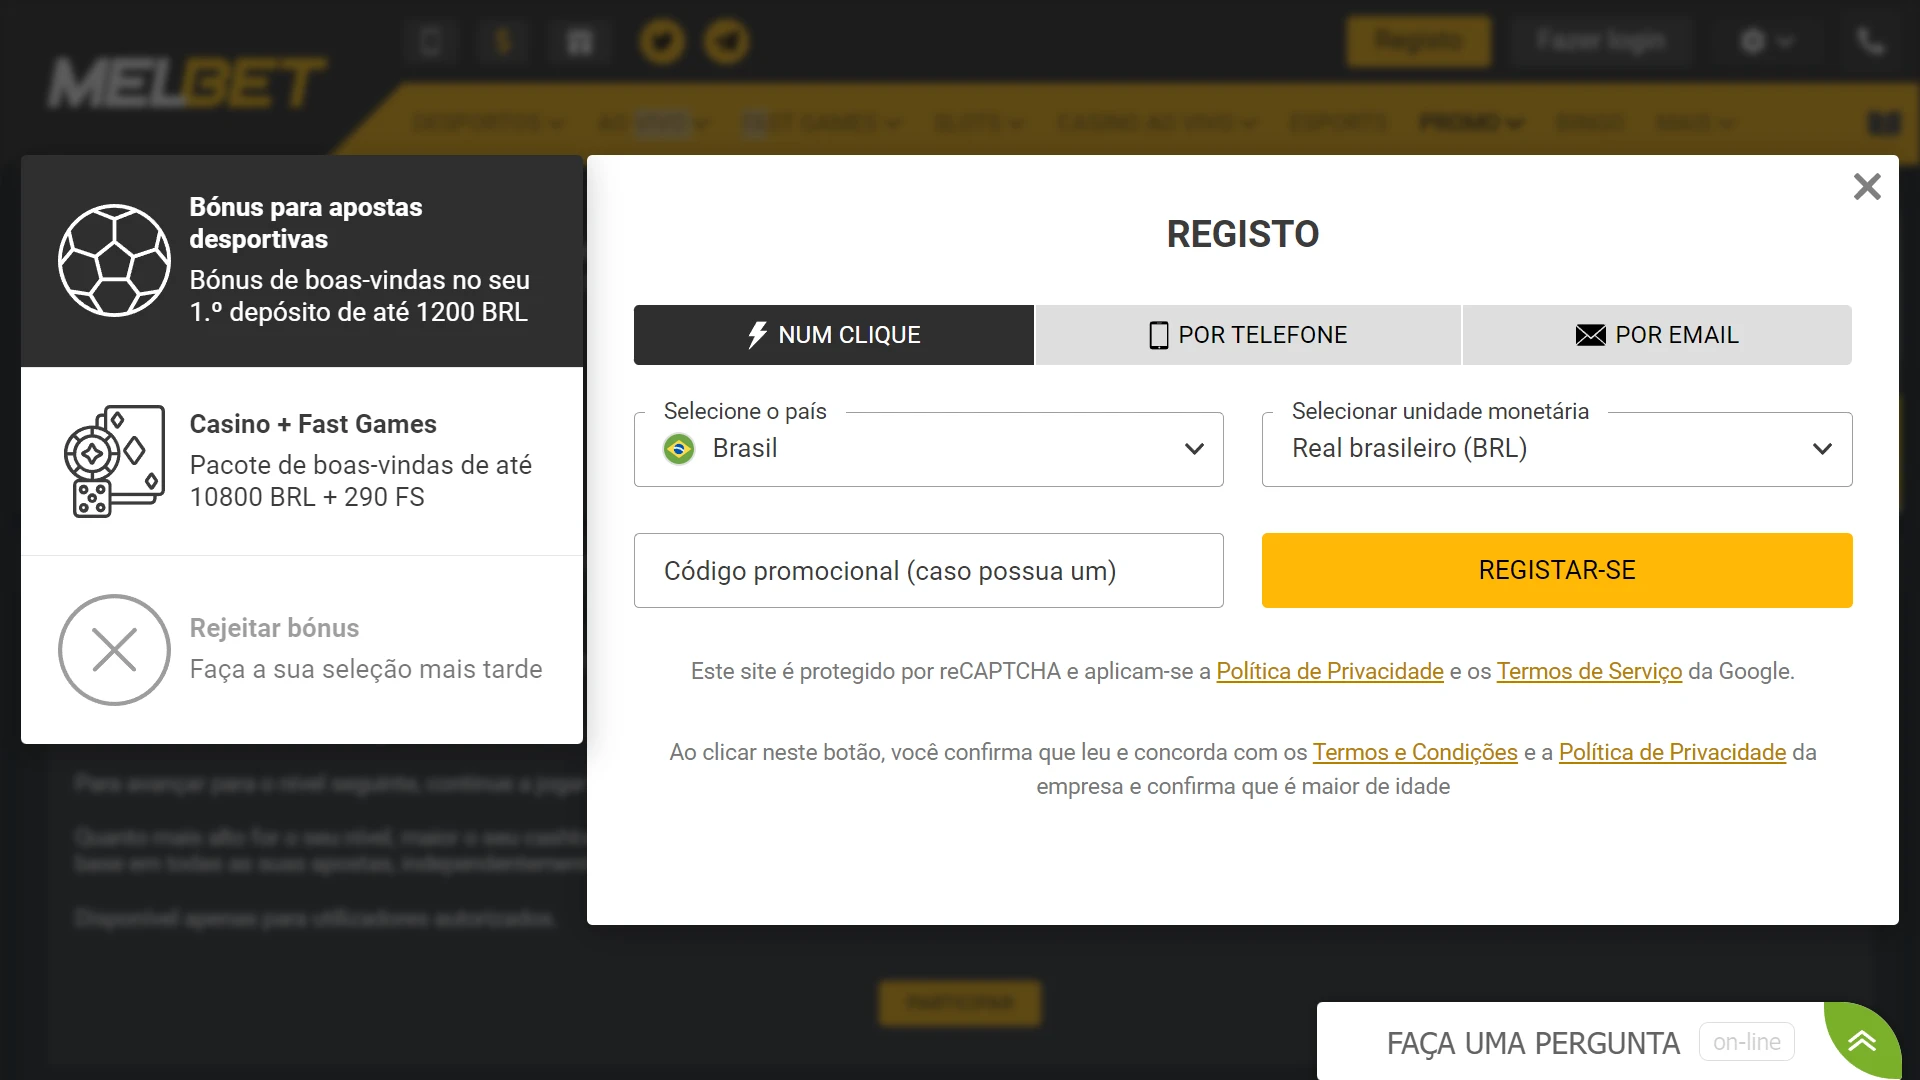Click the casino cards and chip icon
Viewport: 1920px width, 1080px height.
[x=114, y=461]
